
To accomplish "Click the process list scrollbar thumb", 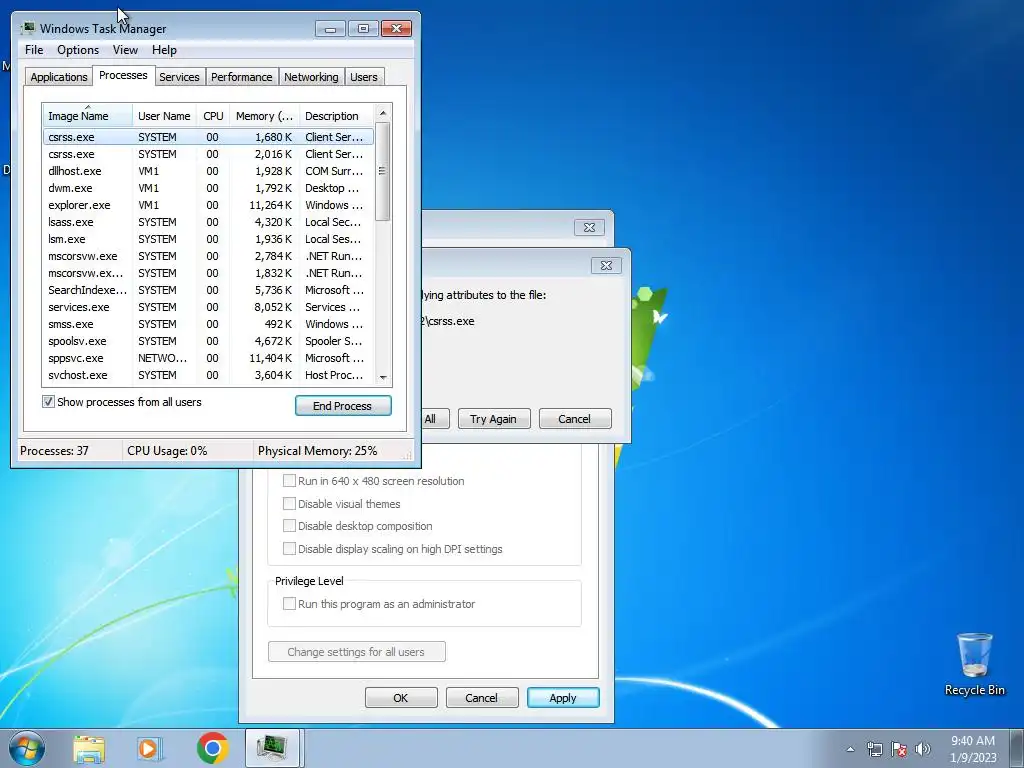I will point(383,171).
